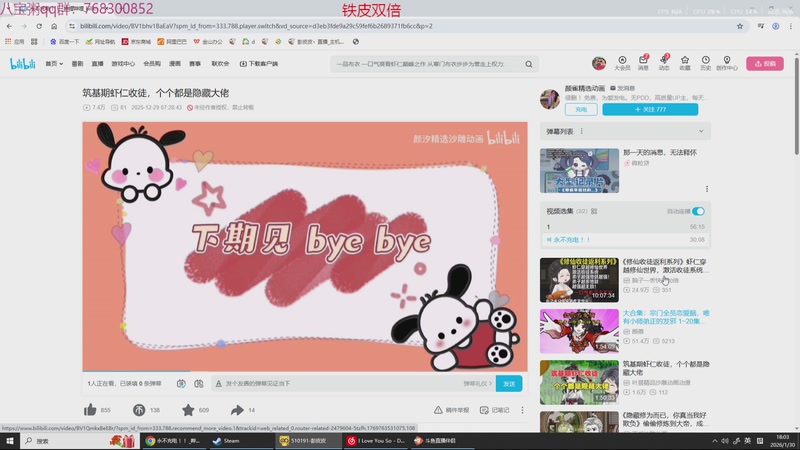800x450 pixels.
Task: Open the 收藏 favorites icon
Action: point(685,63)
